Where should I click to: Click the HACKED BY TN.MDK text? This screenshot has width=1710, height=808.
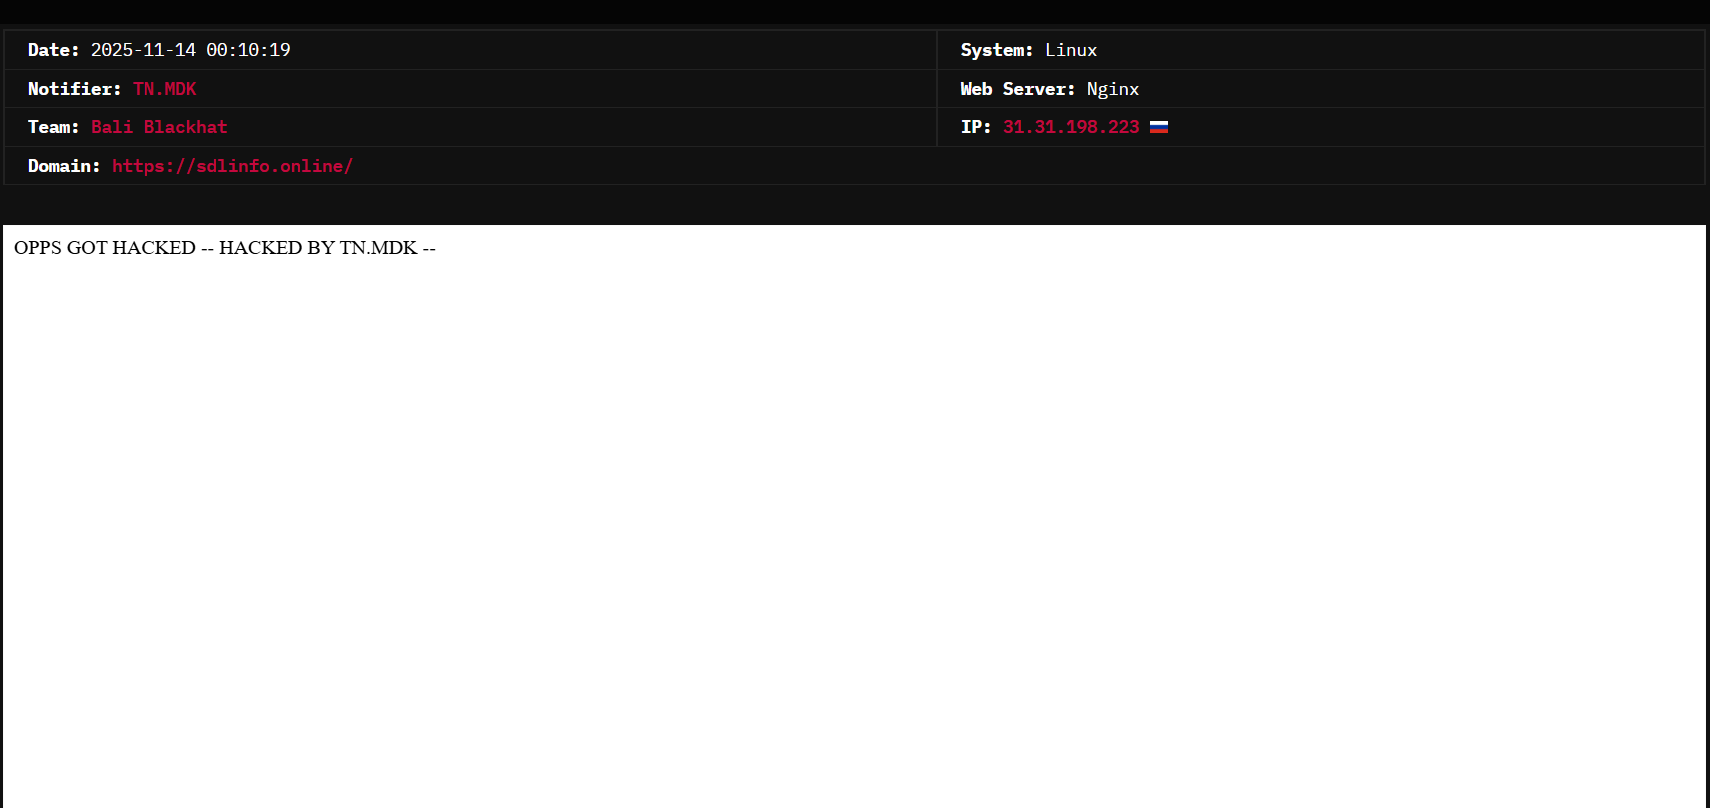coord(318,248)
